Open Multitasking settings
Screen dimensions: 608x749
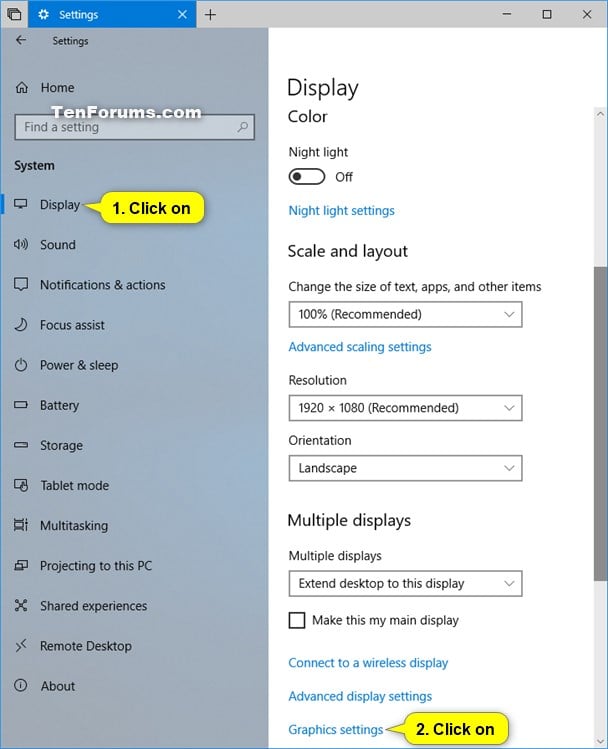(74, 525)
